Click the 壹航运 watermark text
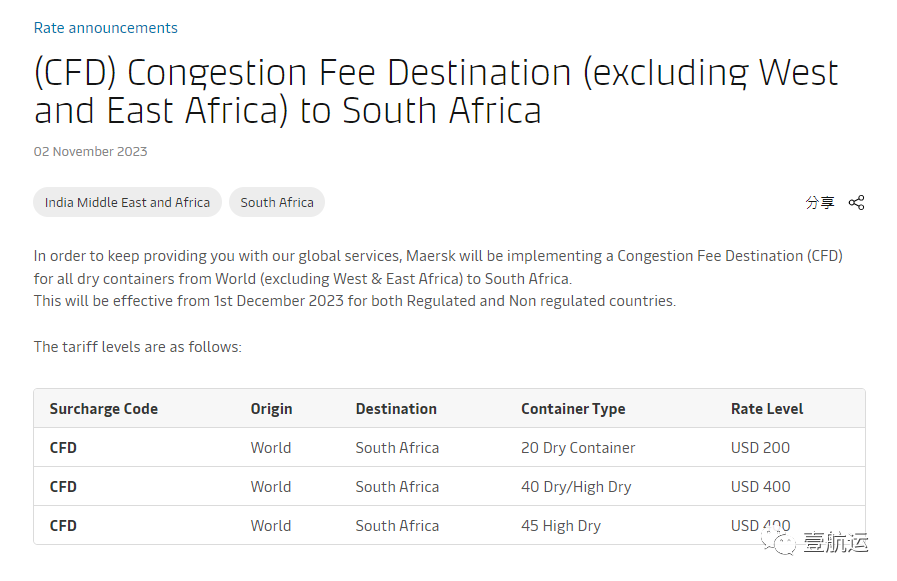This screenshot has height=581, width=897. point(836,542)
